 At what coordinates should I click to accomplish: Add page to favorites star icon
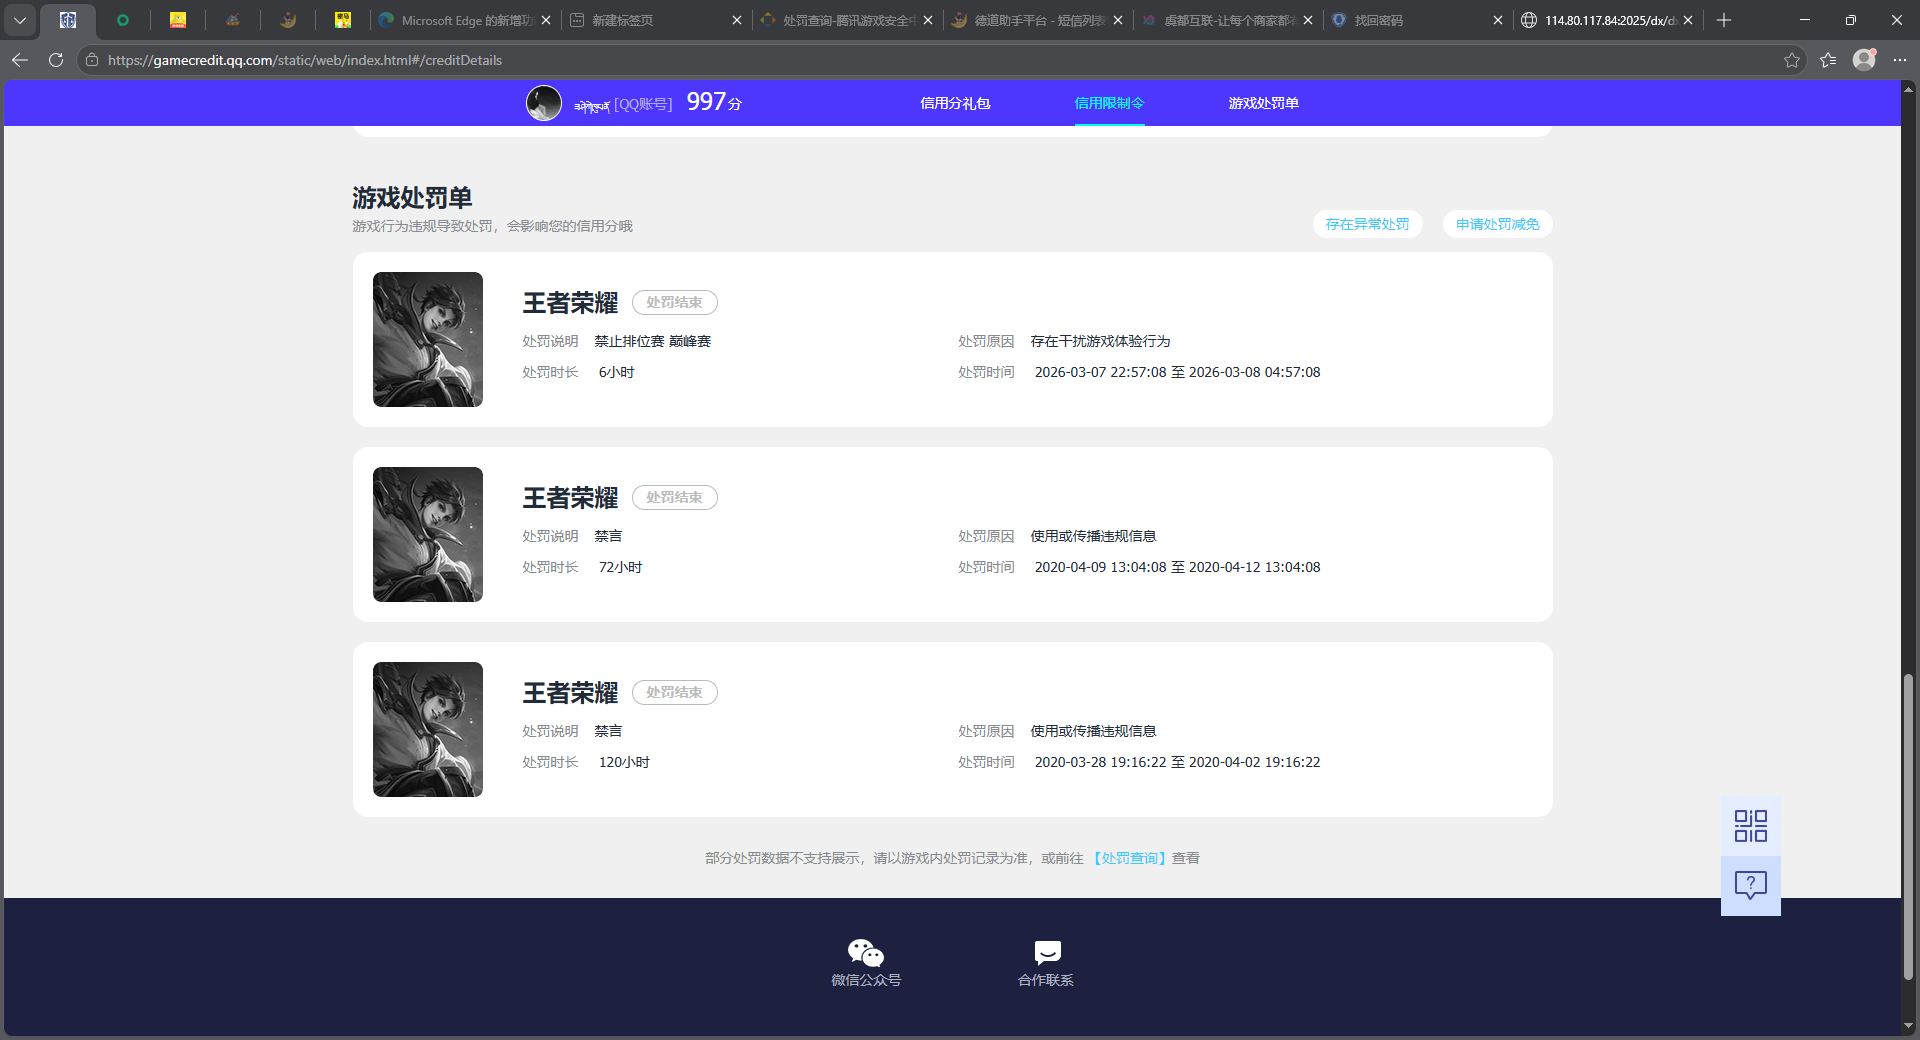coord(1791,60)
